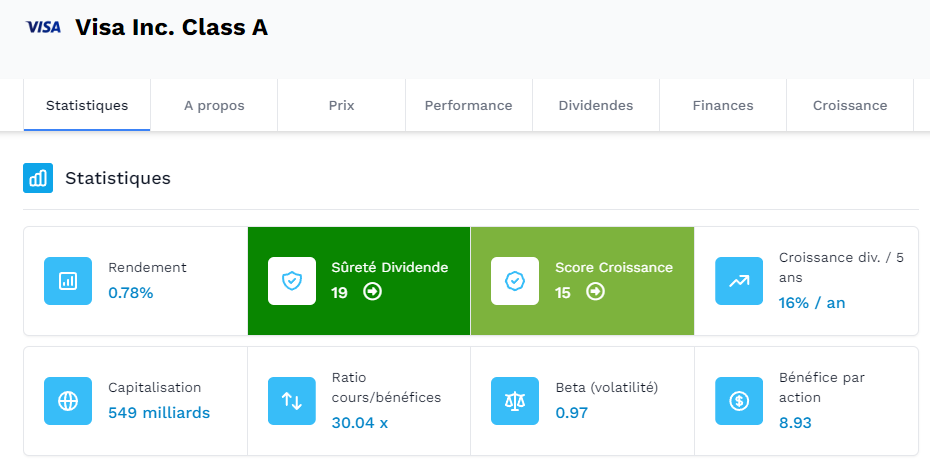The width and height of the screenshot is (930, 472).
Task: Open the A propos tab
Action: (214, 106)
